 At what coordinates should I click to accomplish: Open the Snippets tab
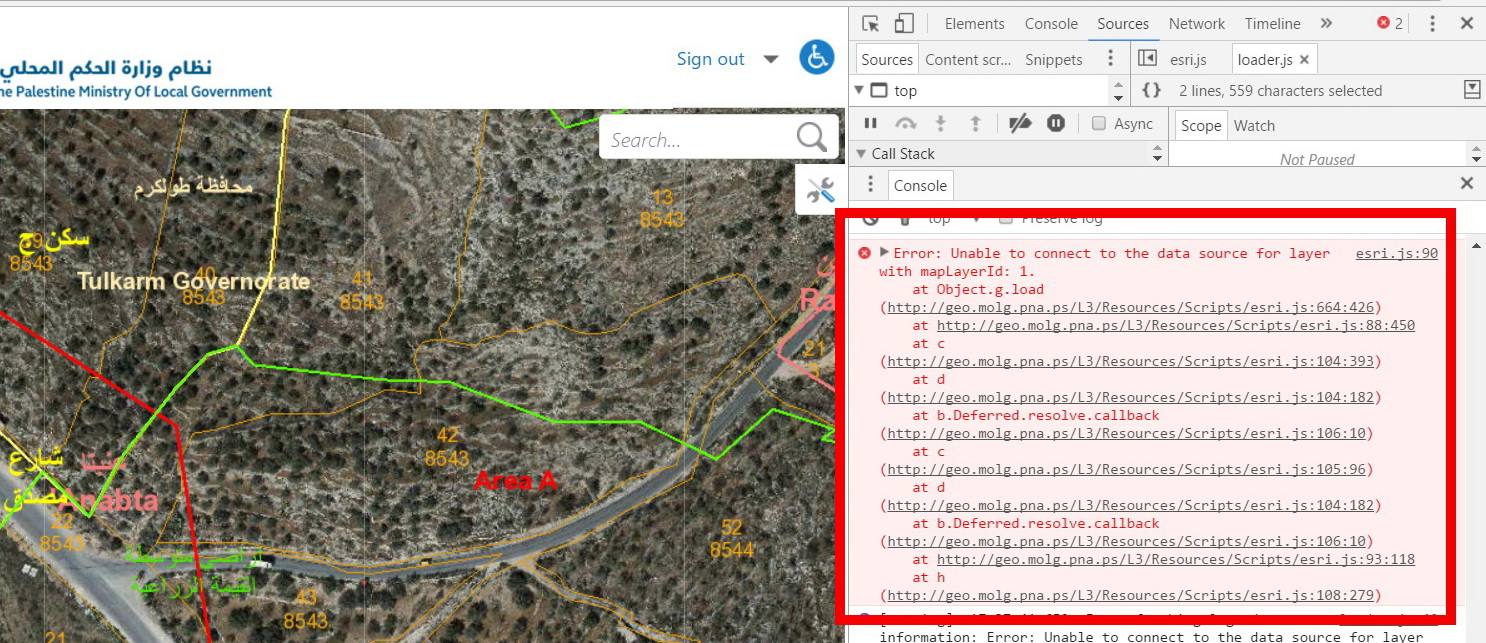point(1054,60)
